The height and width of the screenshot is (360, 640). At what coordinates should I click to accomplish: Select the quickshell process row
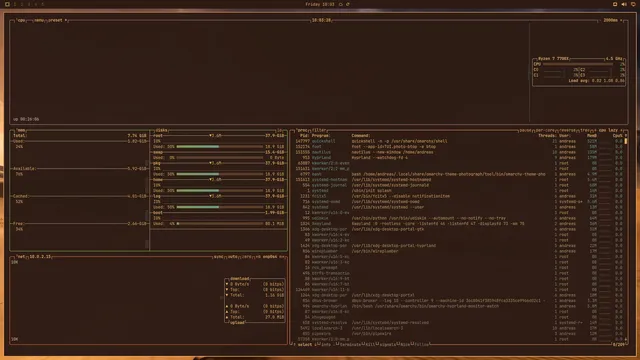point(458,141)
